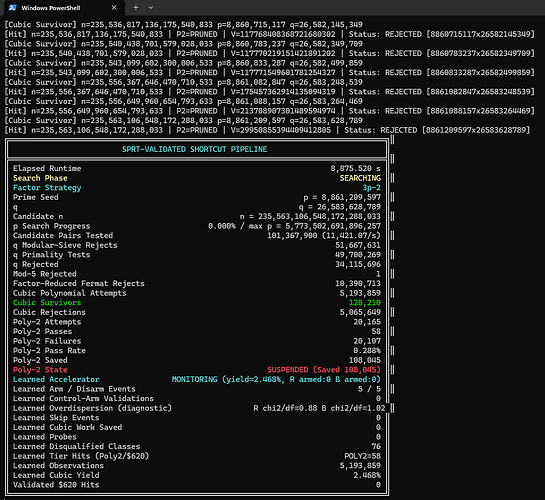Click the first Cubic Survivor log line

tap(184, 25)
